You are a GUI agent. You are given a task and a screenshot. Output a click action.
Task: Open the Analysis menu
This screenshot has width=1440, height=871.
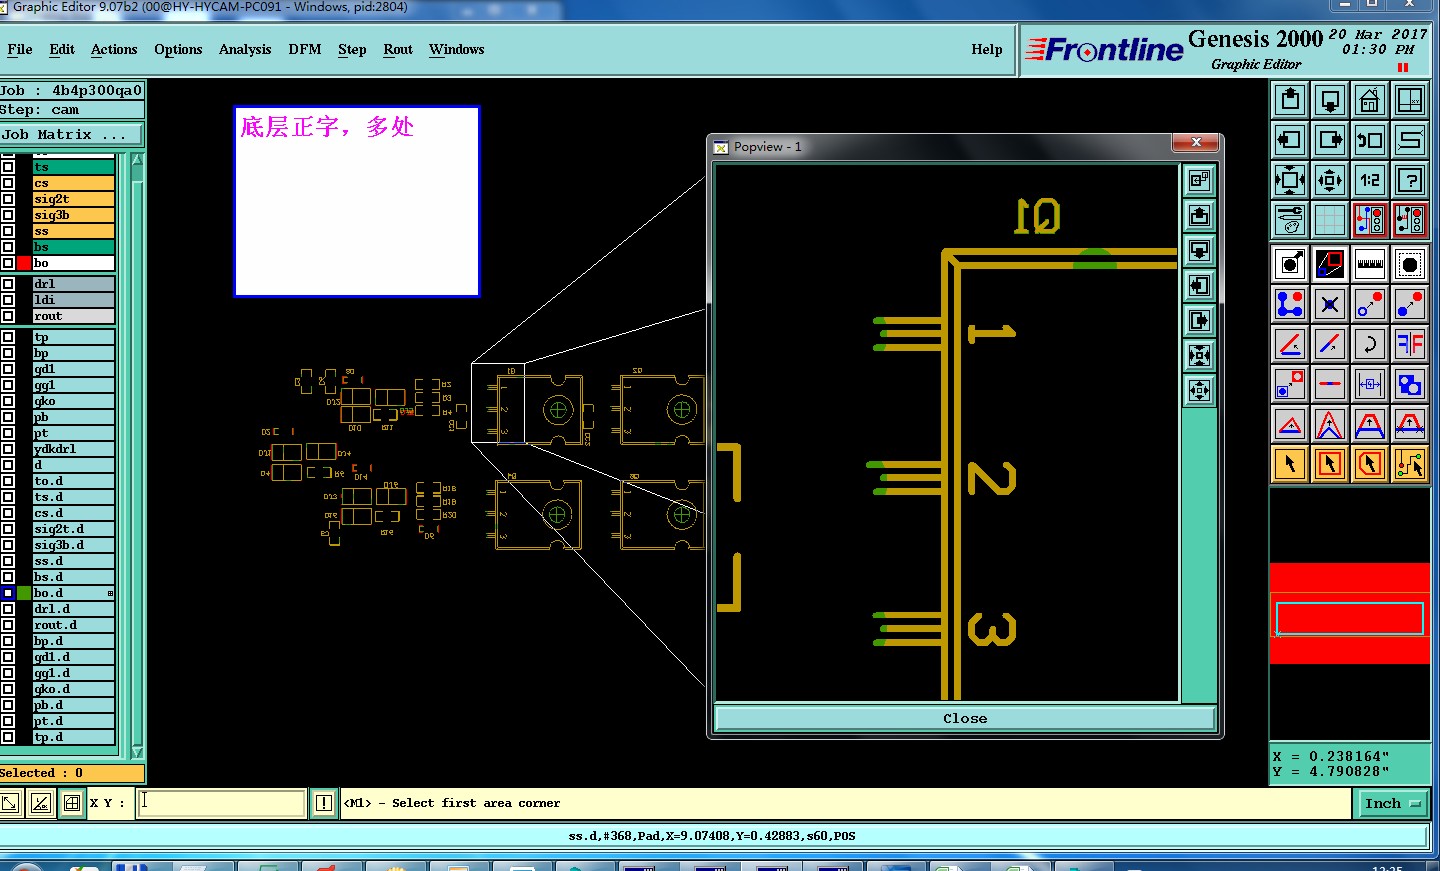[x=245, y=49]
